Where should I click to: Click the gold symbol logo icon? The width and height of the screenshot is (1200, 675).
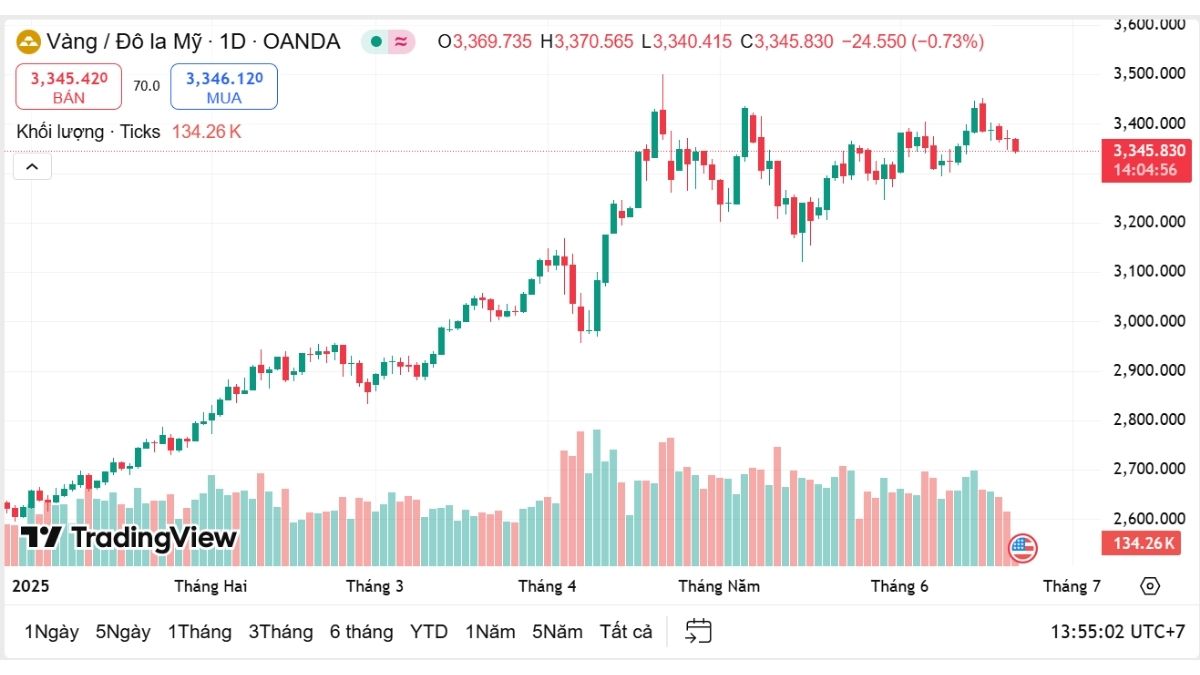pos(28,42)
